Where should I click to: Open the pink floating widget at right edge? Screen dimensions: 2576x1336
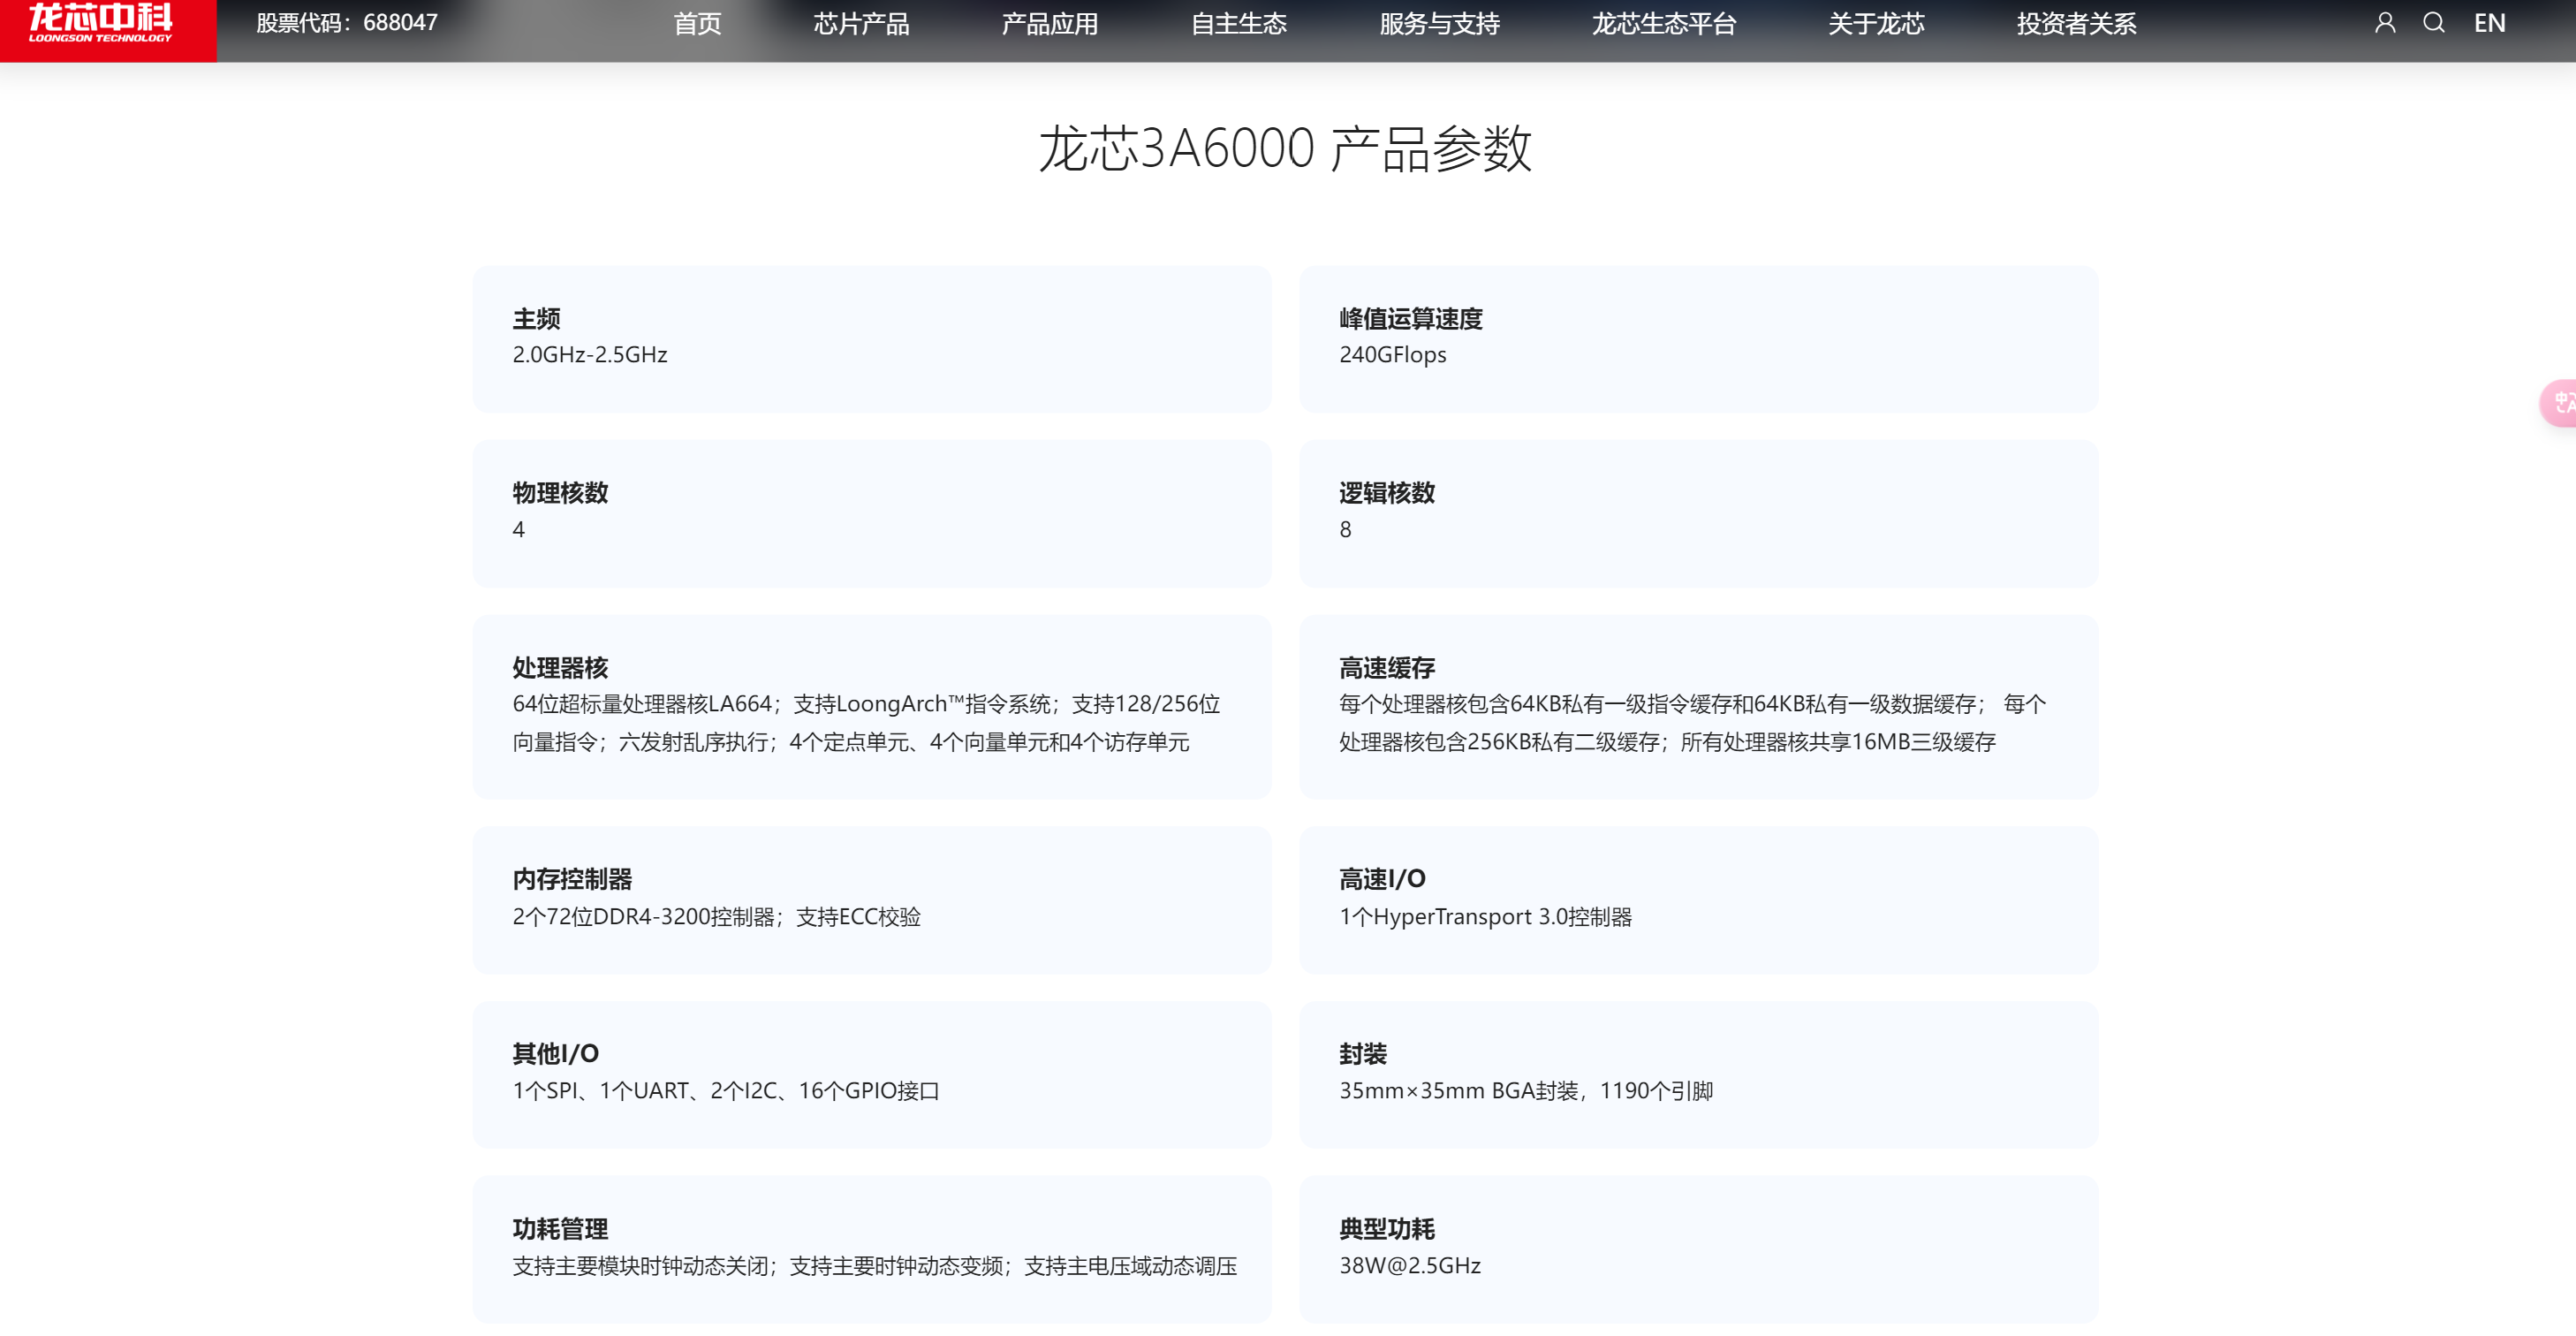click(x=2559, y=403)
